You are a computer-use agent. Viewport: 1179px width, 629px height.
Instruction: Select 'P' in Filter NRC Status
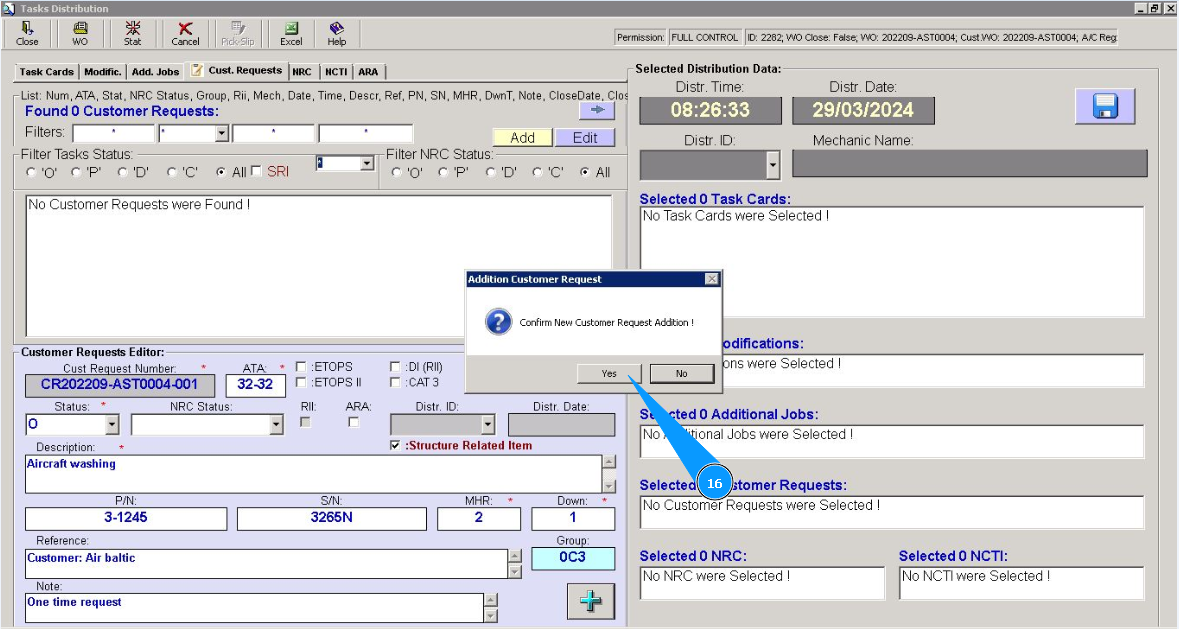coord(443,172)
